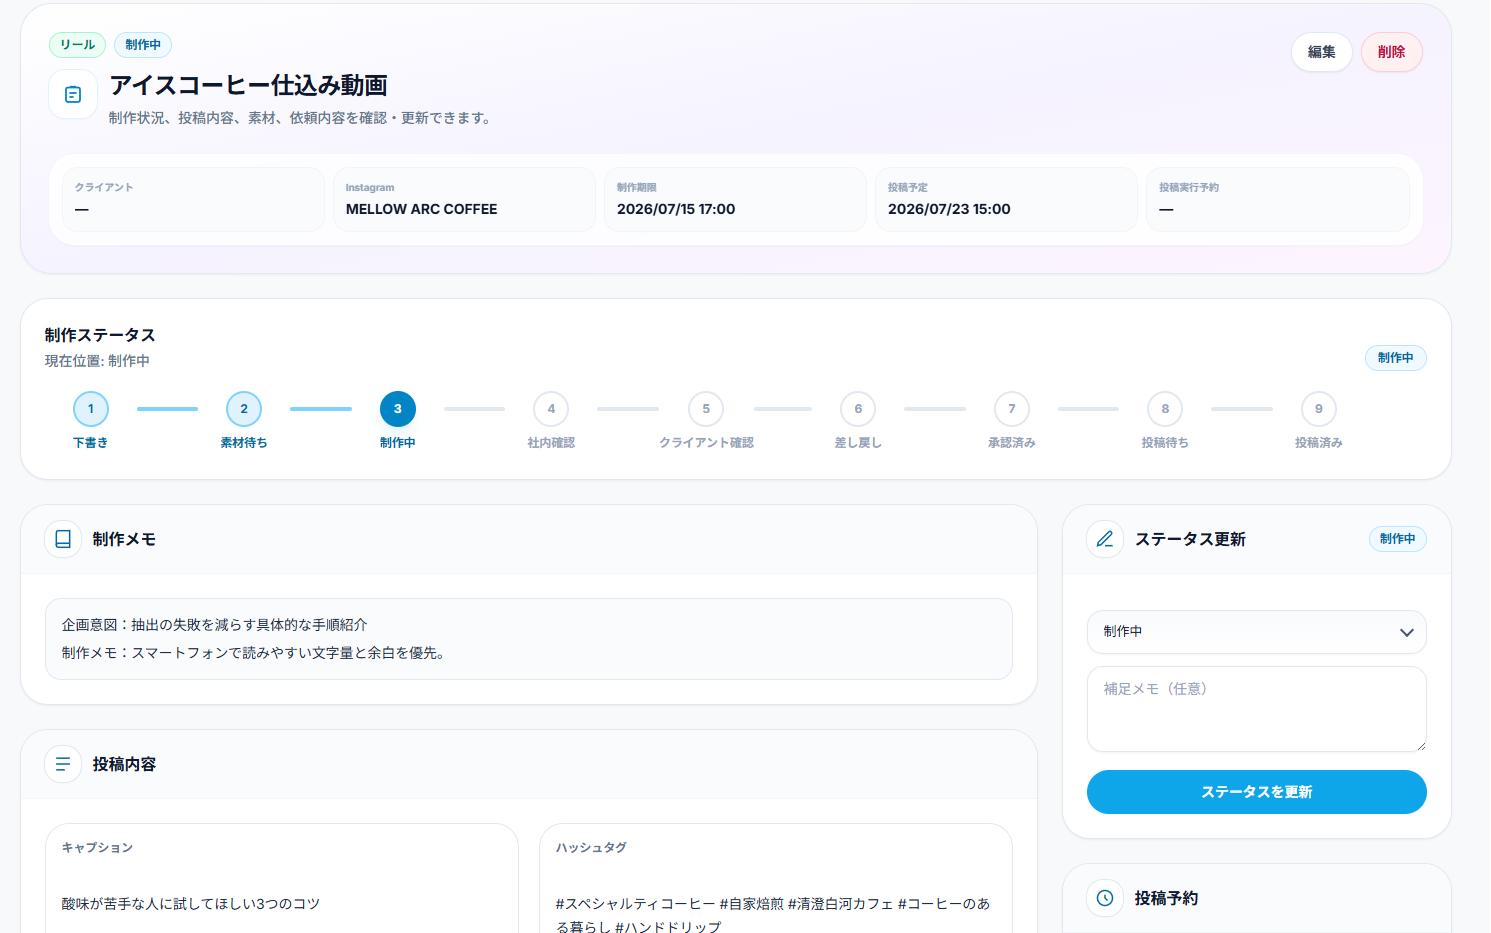
Task: Click the リール tag badge
Action: 77,45
